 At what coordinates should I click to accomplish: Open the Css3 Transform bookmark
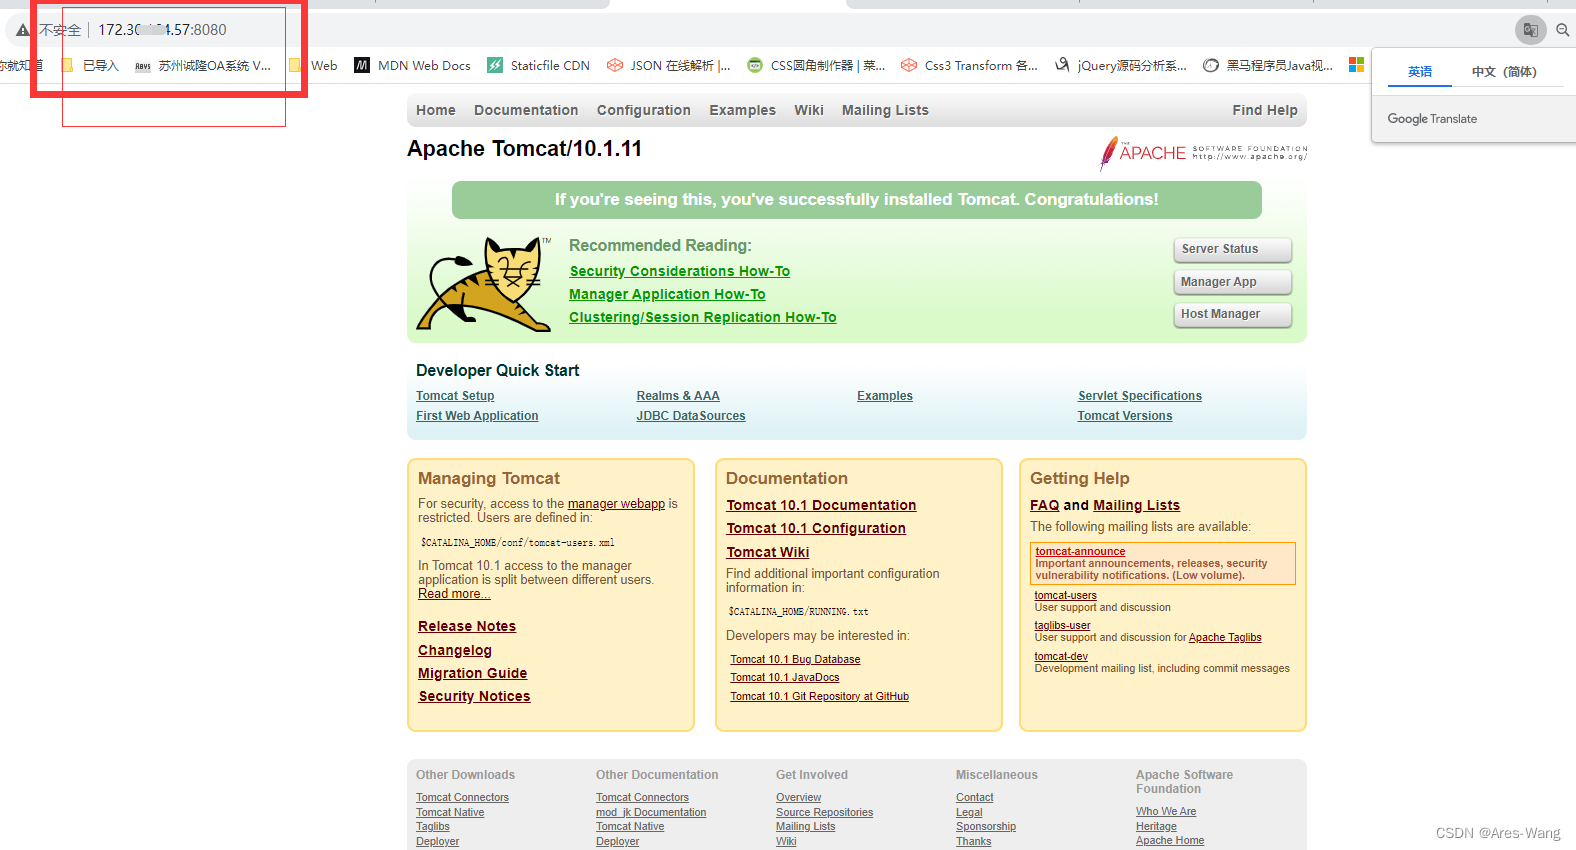(969, 65)
